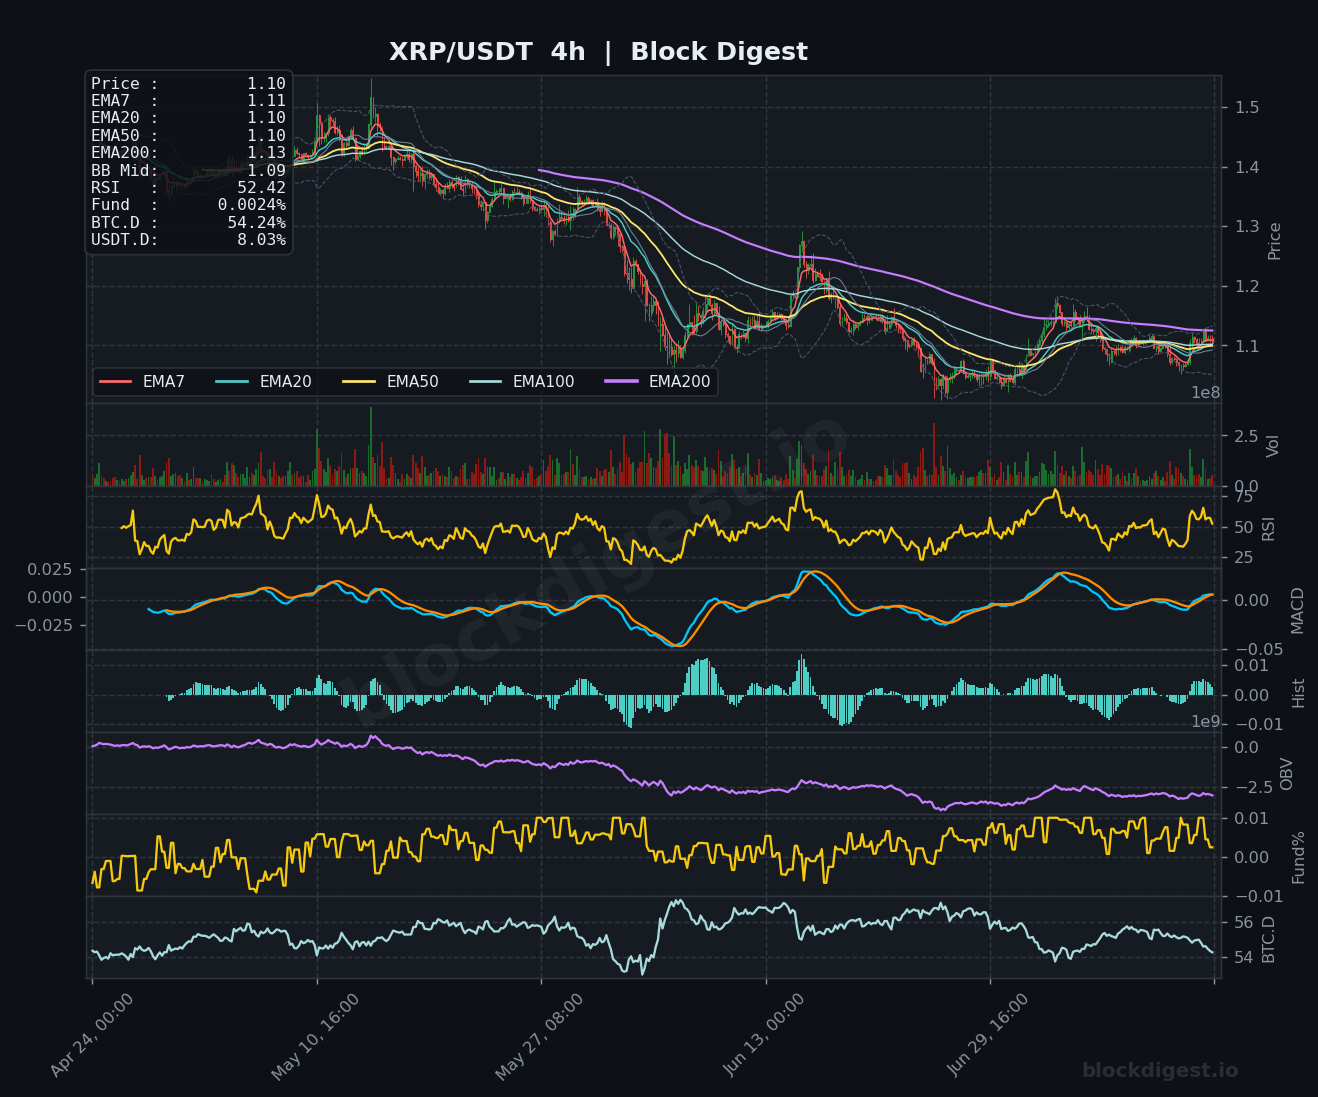1318x1097 pixels.
Task: Select the EMA20 legend entry
Action: [264, 382]
